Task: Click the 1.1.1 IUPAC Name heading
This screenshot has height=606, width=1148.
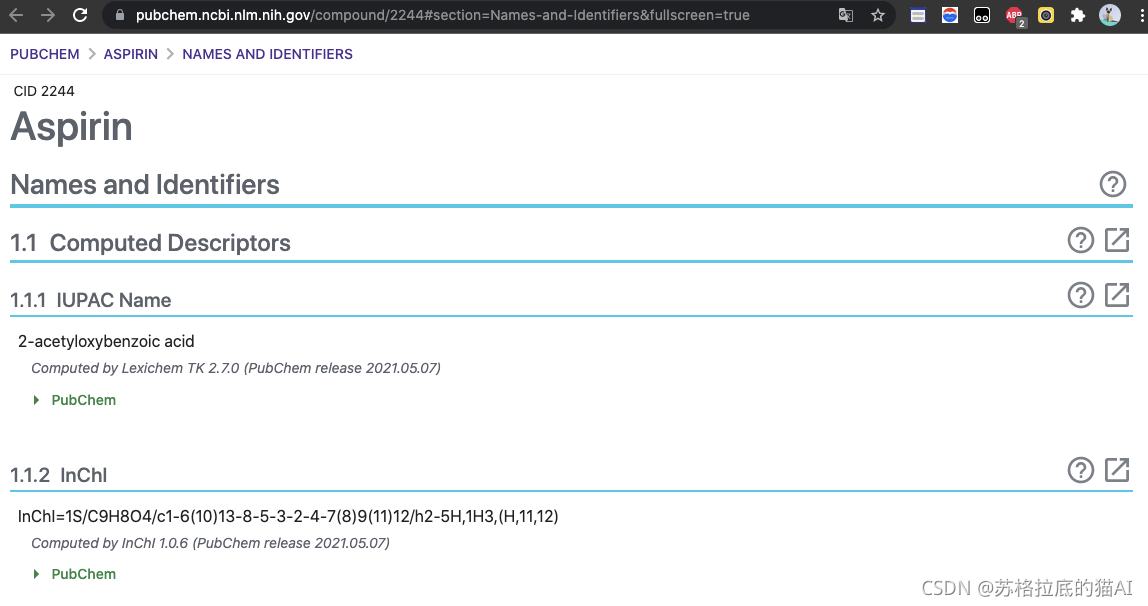Action: coord(91,301)
